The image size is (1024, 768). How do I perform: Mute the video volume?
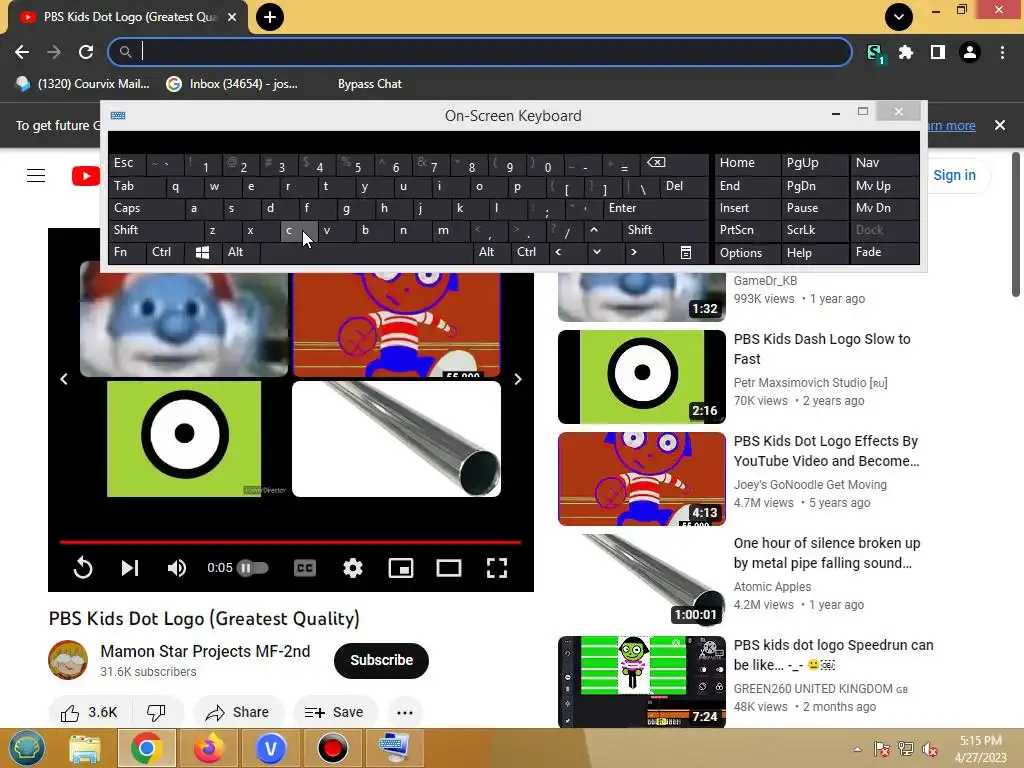[176, 568]
